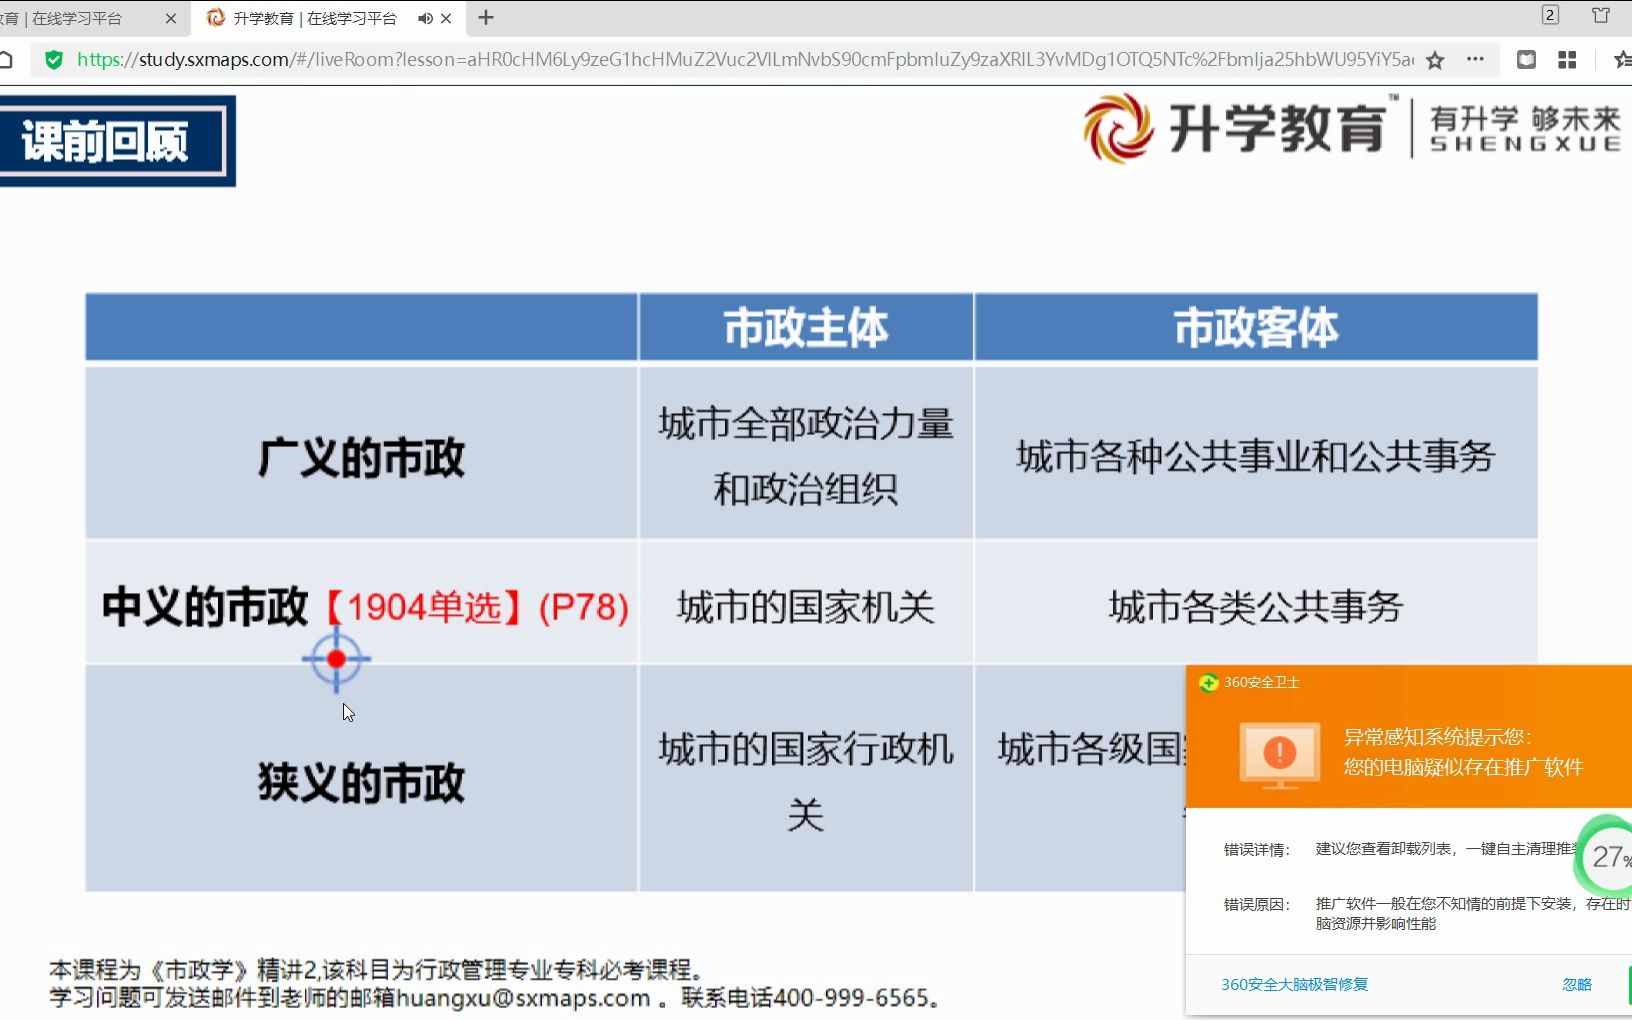The image size is (1632, 1020).
Task: Go to the browser home page
Action: click(x=6, y=60)
